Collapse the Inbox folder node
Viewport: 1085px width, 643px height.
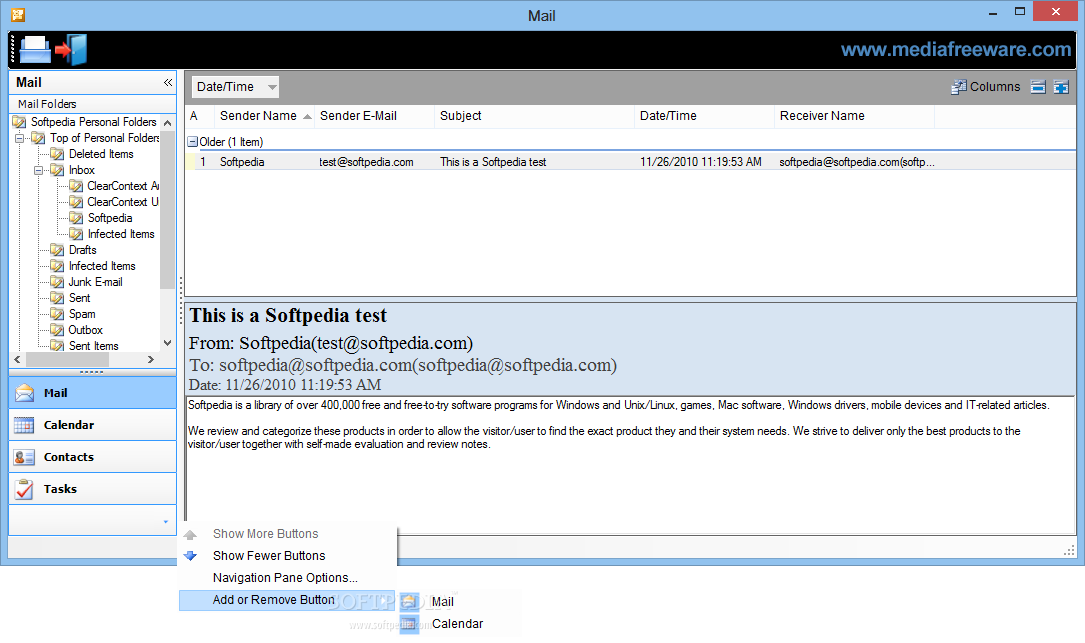[39, 170]
